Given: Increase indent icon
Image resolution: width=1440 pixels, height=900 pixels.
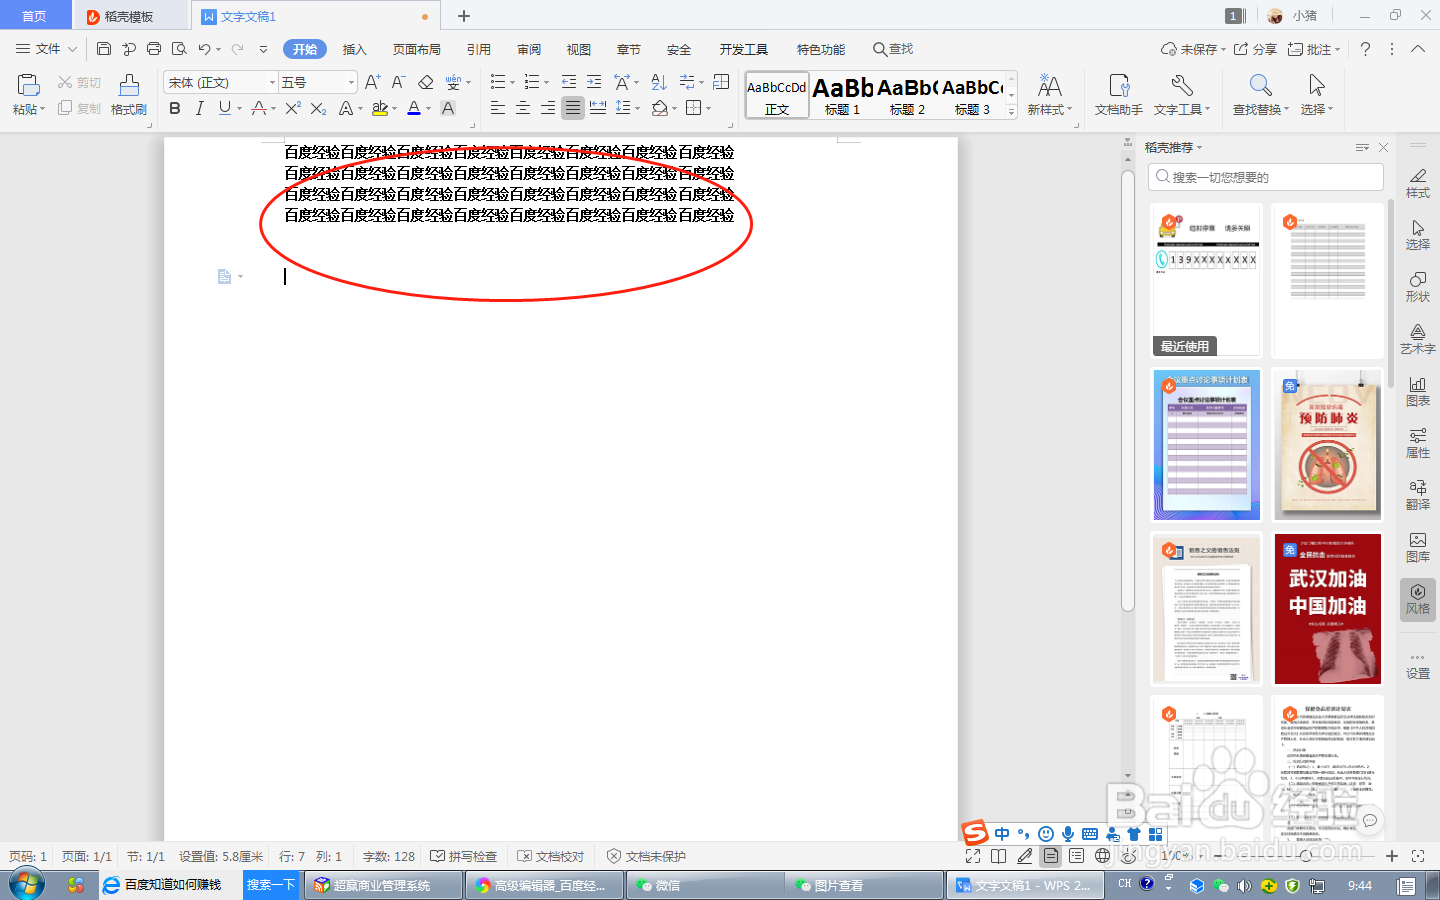Looking at the screenshot, I should coord(594,82).
